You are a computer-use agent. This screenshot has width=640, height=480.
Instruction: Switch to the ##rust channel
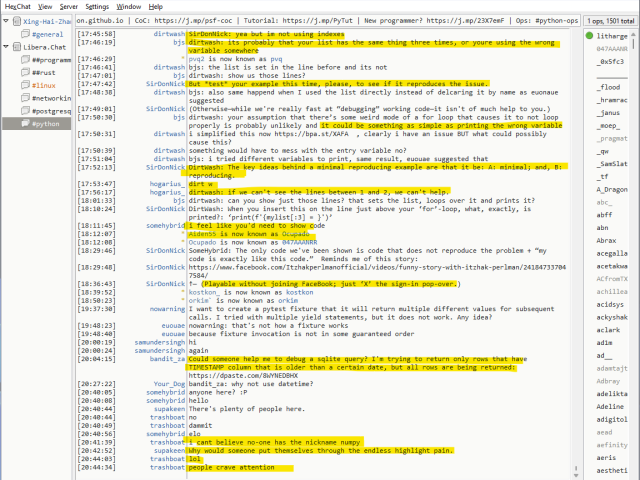click(44, 73)
